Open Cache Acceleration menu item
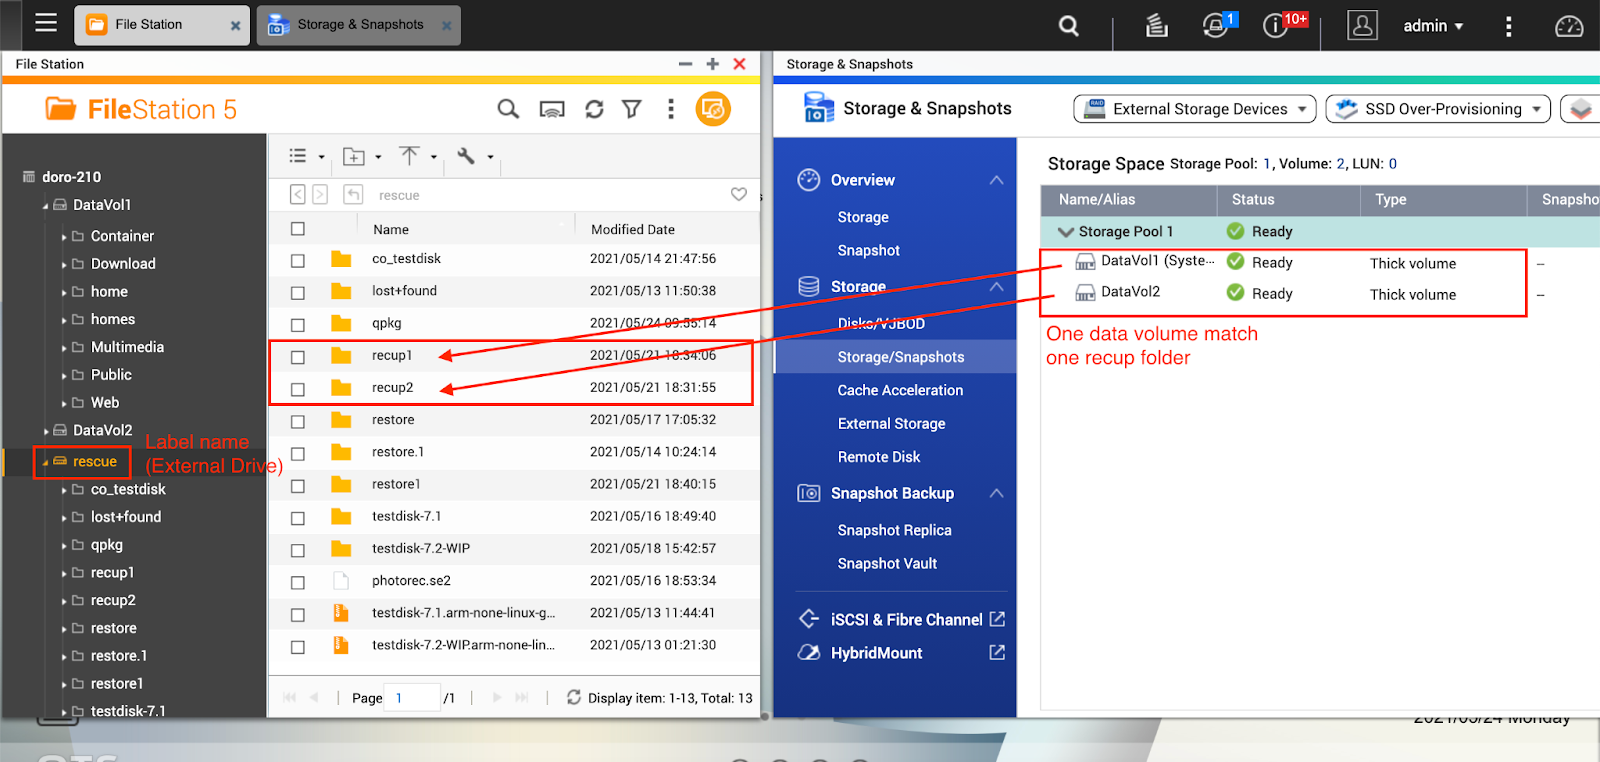The height and width of the screenshot is (762, 1600). tap(900, 390)
